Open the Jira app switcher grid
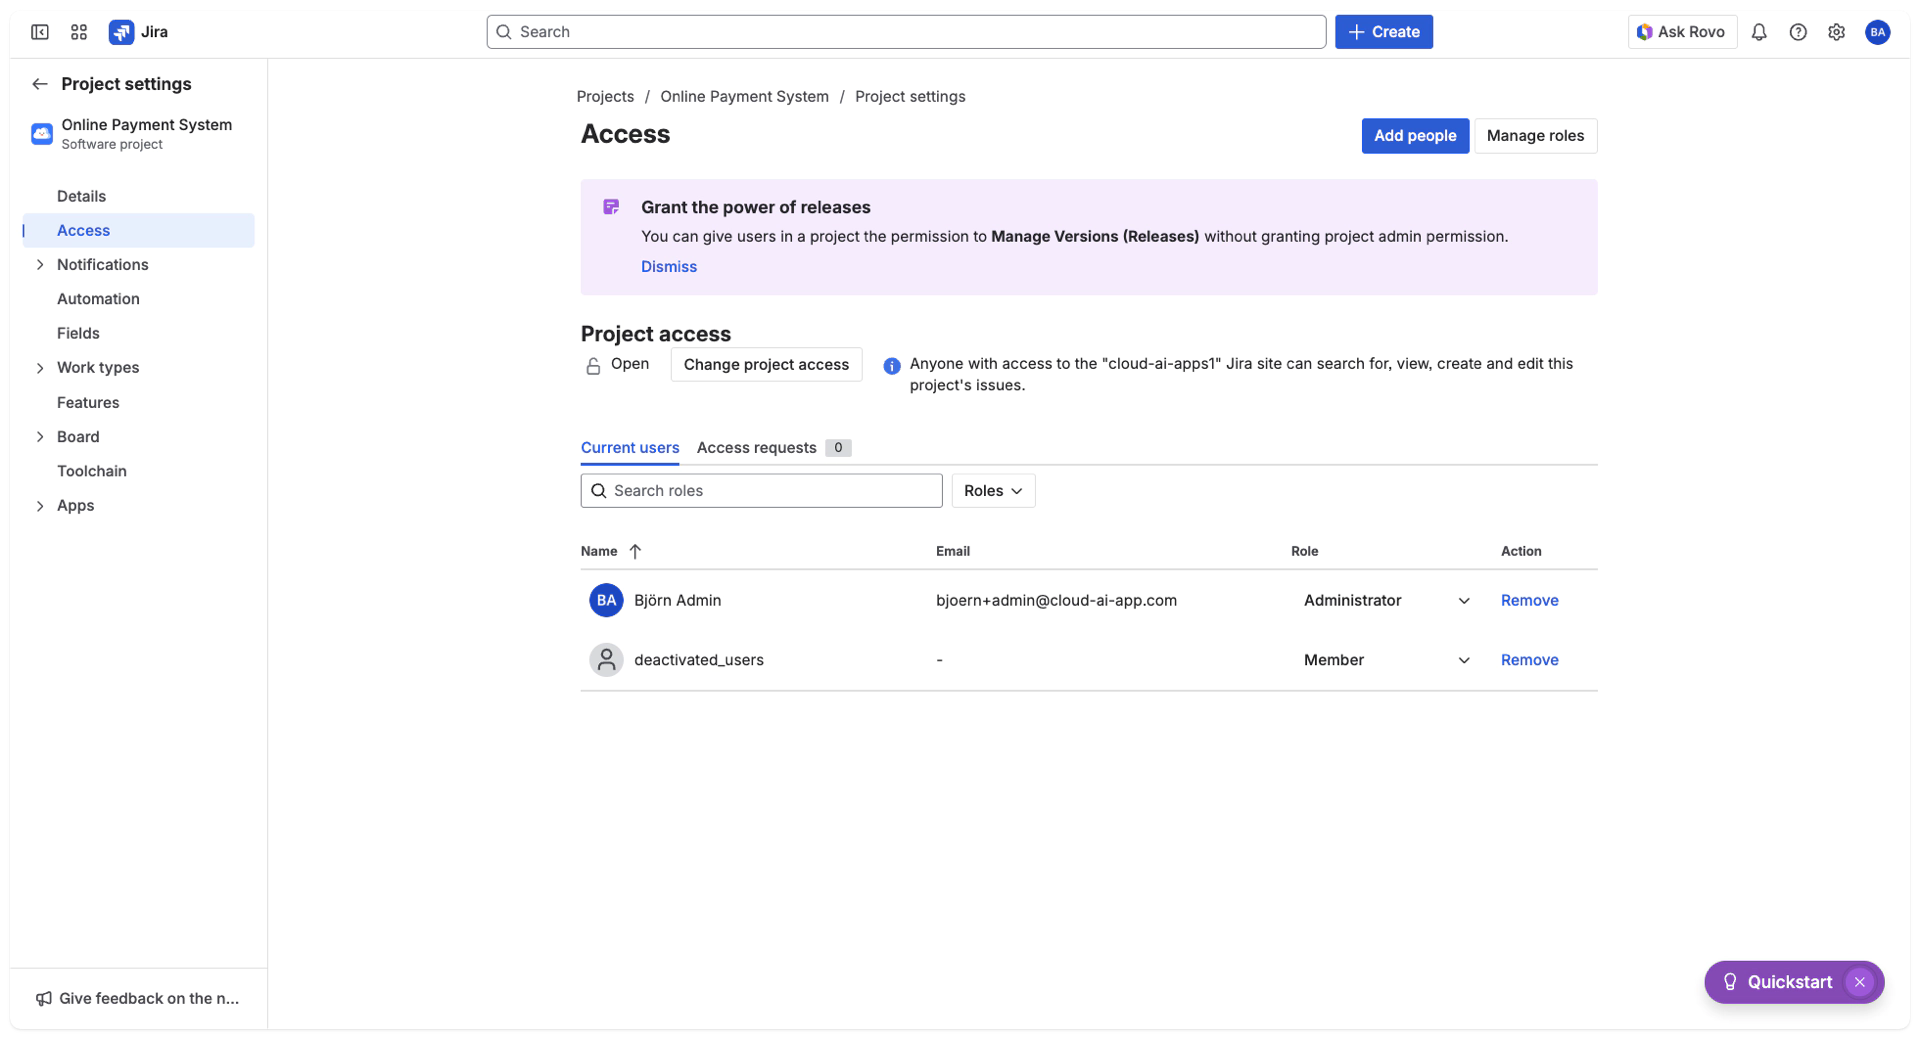 (x=78, y=31)
